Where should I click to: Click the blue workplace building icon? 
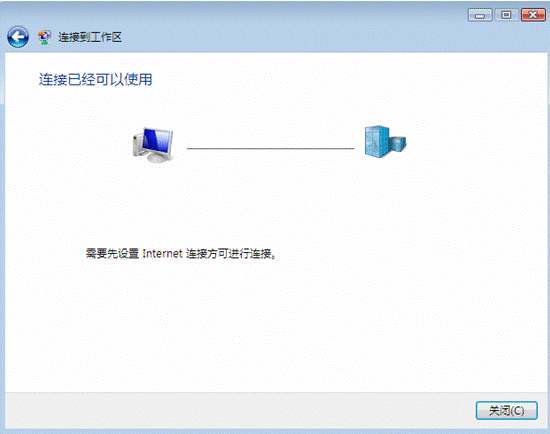385,141
